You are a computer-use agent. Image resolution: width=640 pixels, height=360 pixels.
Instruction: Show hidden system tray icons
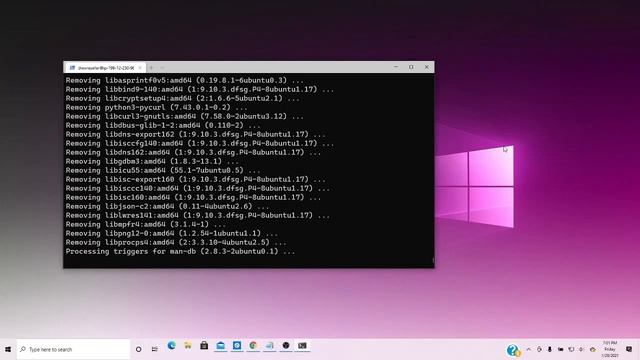coord(529,349)
